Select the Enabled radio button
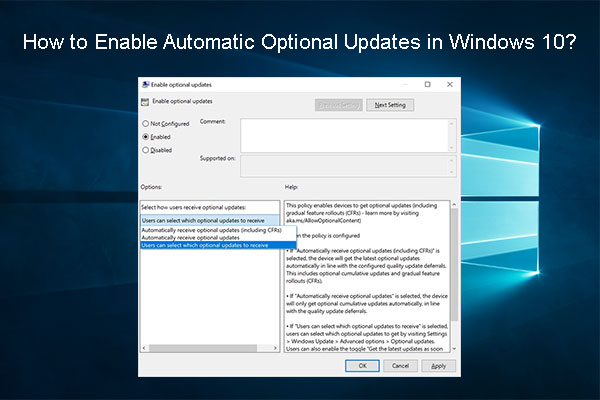Image resolution: width=600 pixels, height=400 pixels. [145, 137]
